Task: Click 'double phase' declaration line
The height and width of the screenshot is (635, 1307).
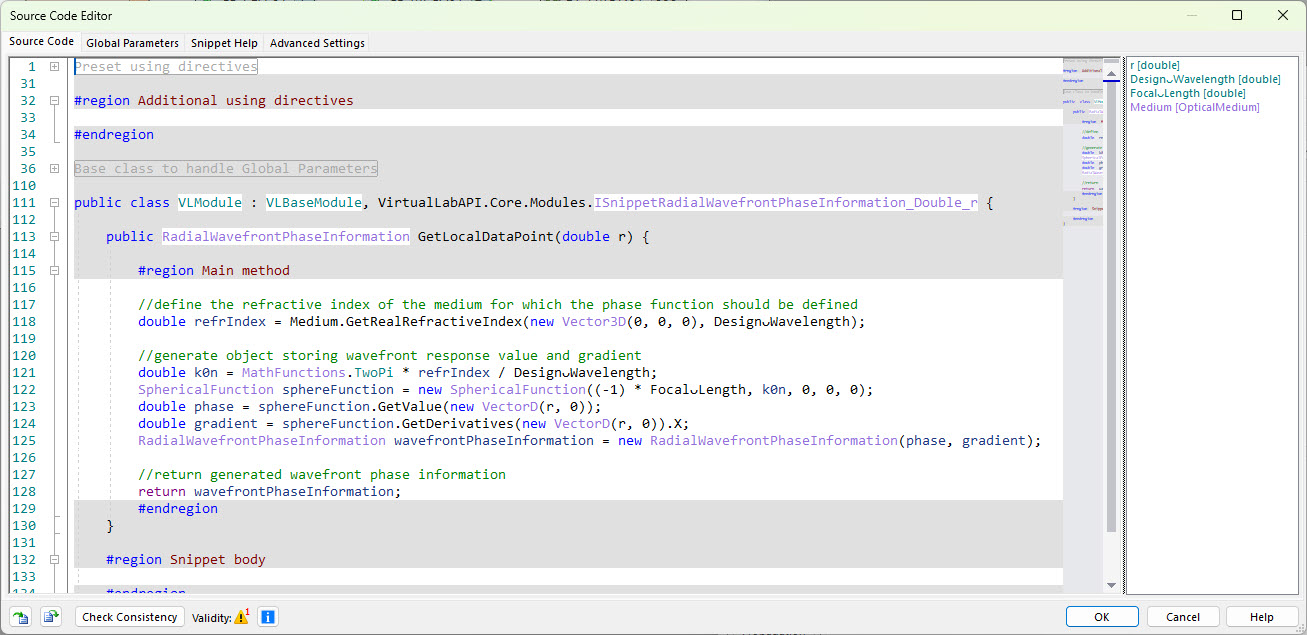Action: pos(370,406)
